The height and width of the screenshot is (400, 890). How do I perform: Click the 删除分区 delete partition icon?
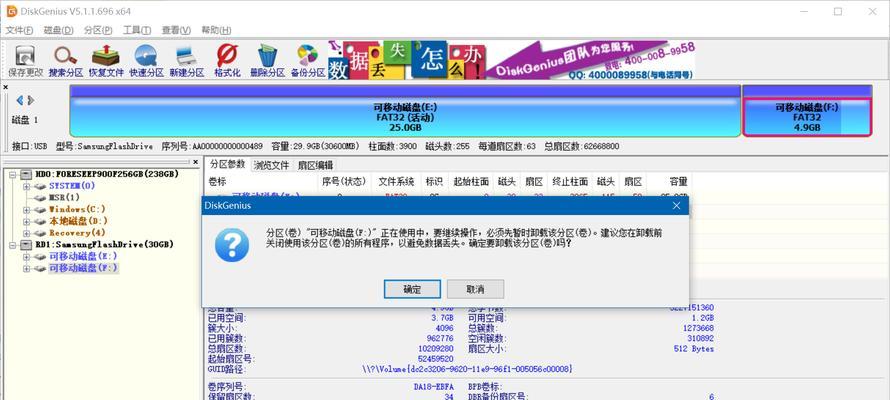[267, 61]
